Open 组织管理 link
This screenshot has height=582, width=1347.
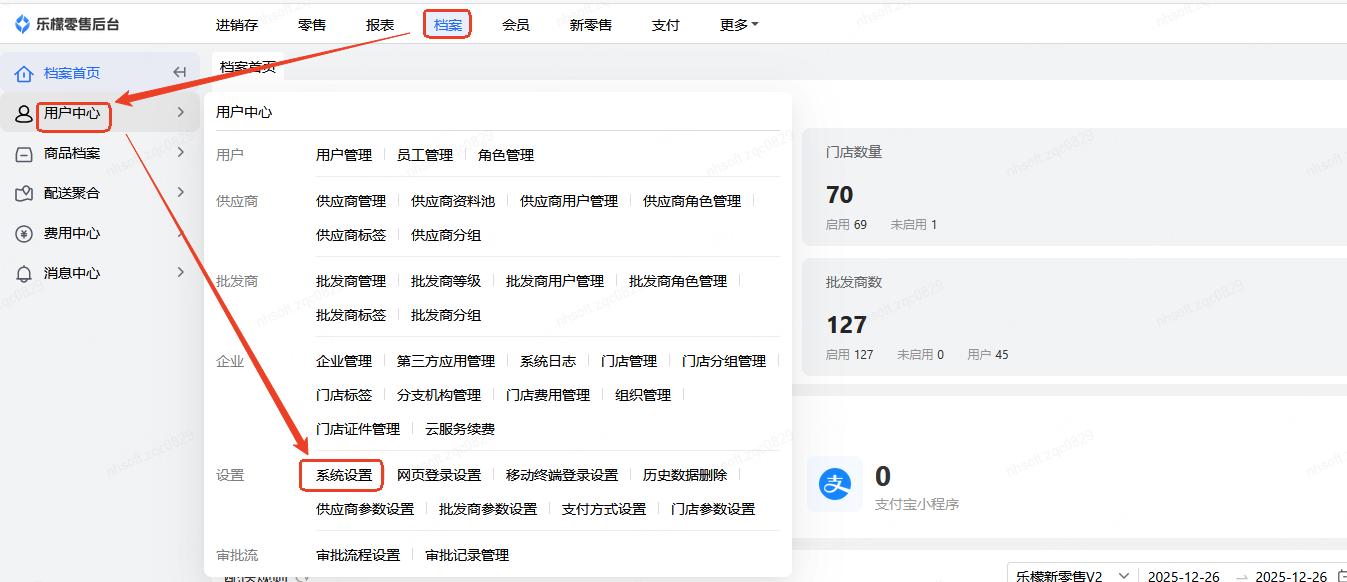643,395
